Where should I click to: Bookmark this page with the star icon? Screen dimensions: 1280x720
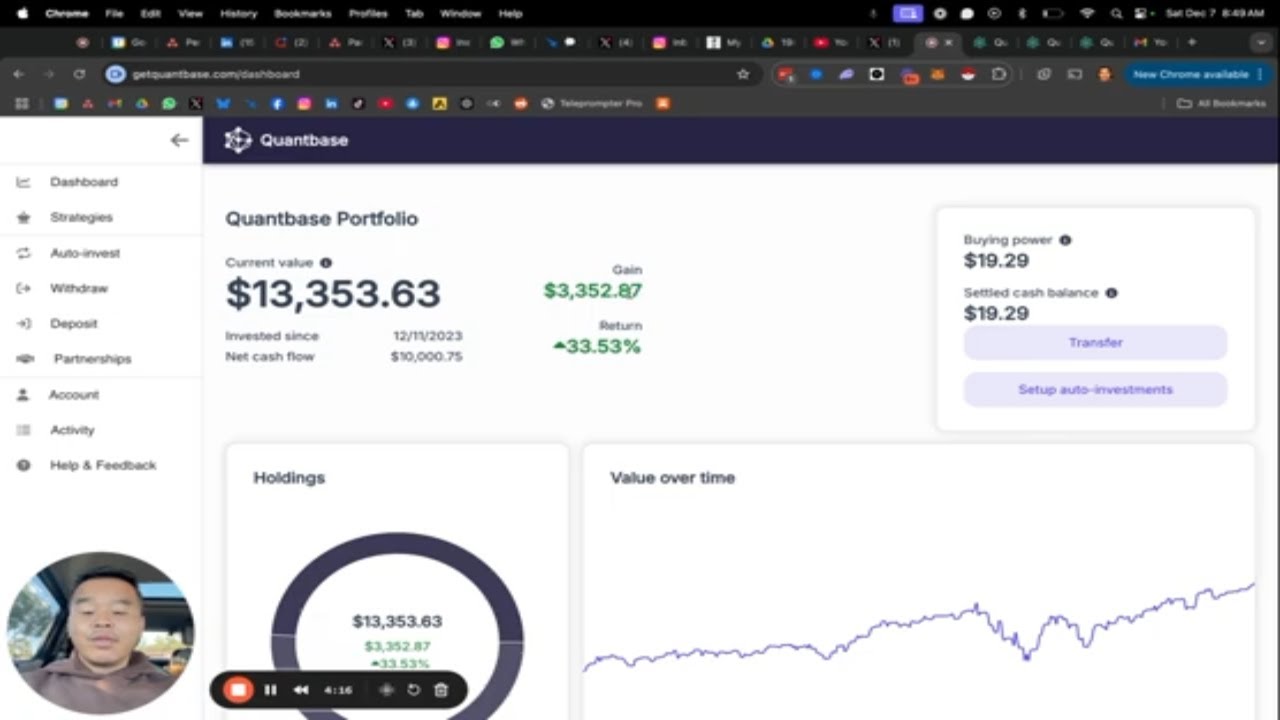(x=743, y=74)
